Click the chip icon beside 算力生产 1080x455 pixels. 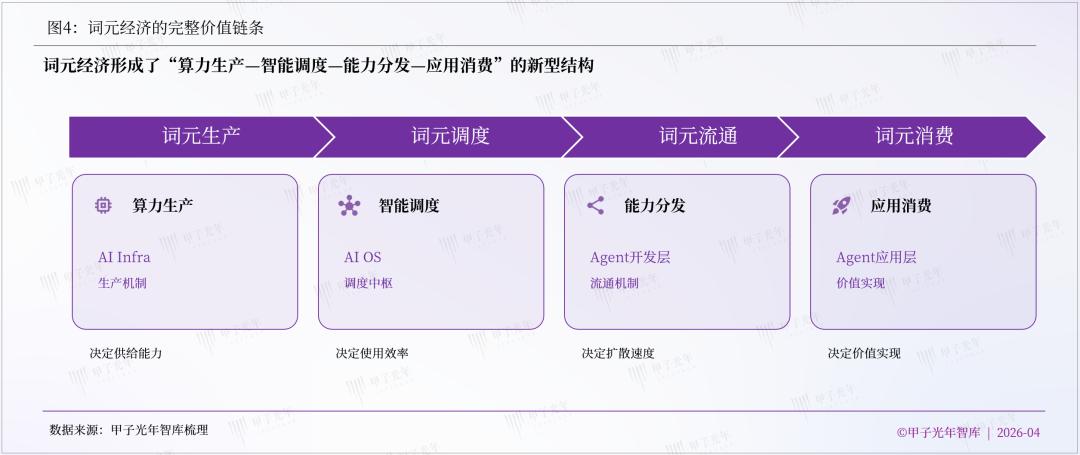pyautogui.click(x=102, y=206)
